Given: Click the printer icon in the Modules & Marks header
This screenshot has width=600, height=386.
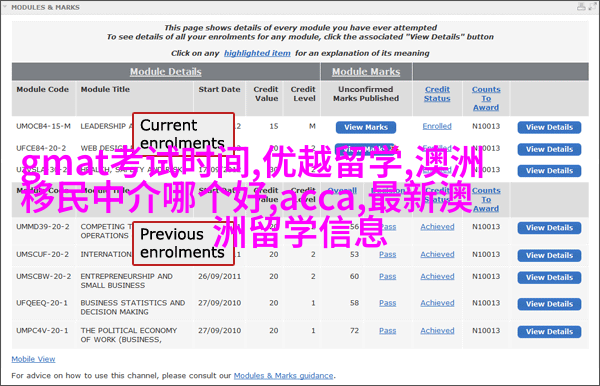Looking at the screenshot, I should 581,7.
